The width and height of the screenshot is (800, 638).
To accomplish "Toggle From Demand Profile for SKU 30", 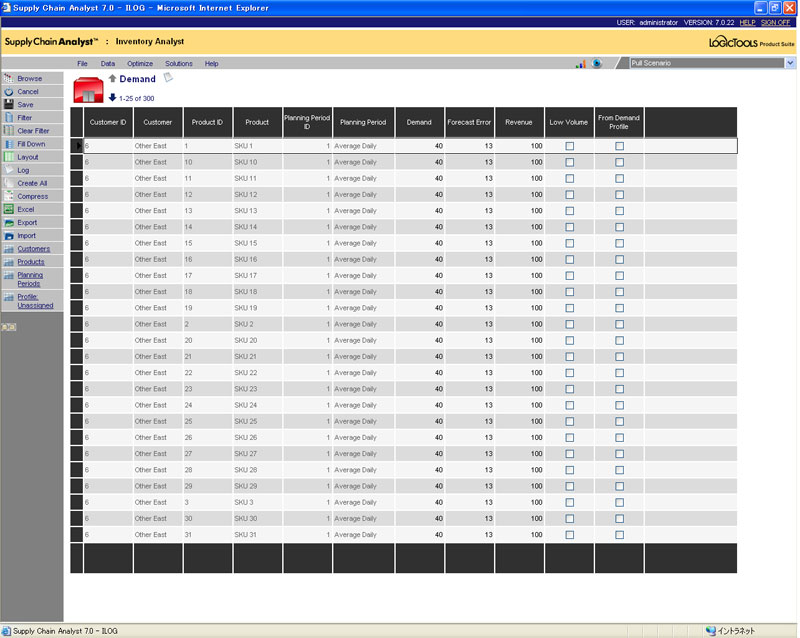I will pos(619,519).
